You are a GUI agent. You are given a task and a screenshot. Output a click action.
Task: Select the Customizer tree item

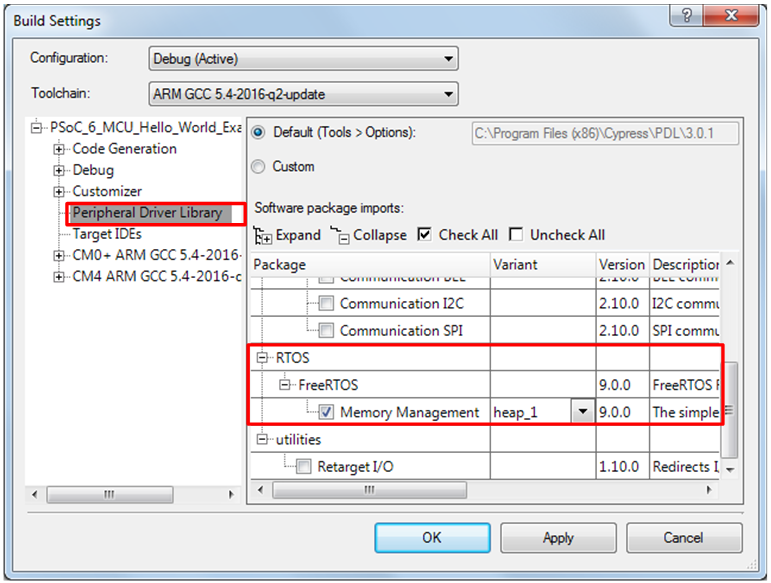coord(107,191)
